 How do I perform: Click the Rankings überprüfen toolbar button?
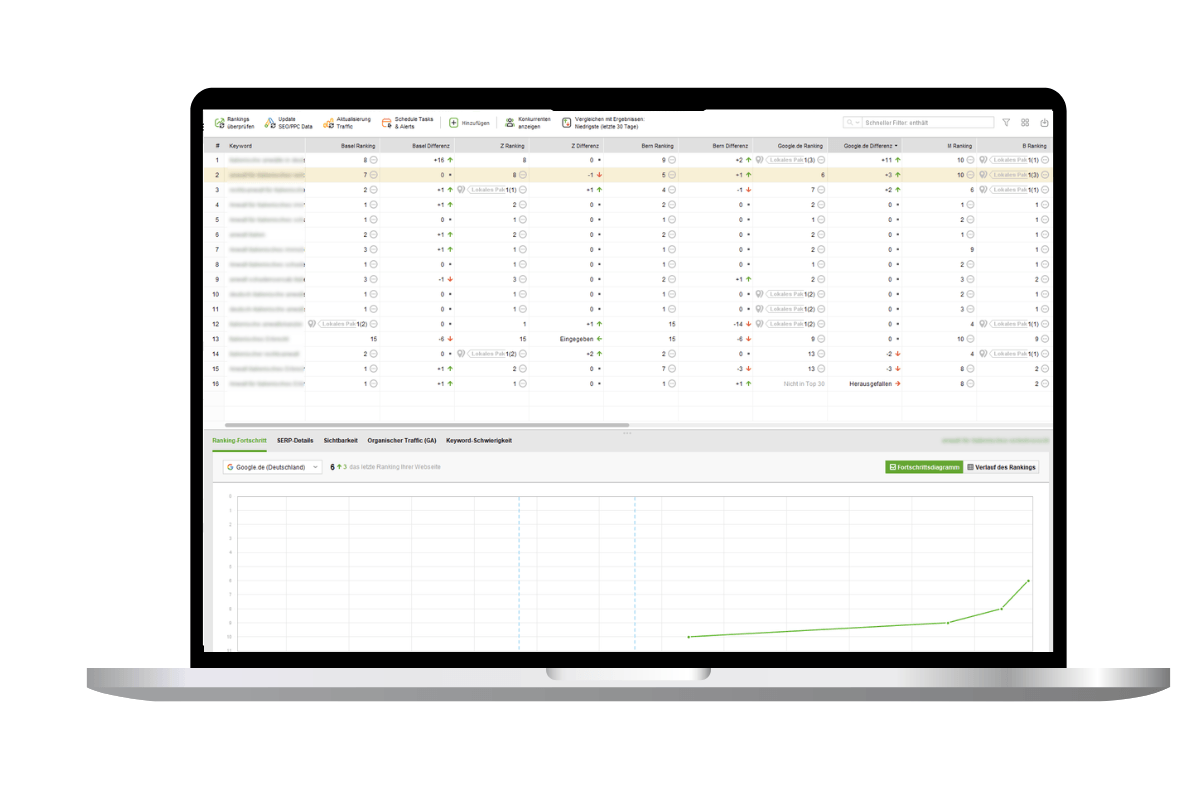click(x=235, y=123)
